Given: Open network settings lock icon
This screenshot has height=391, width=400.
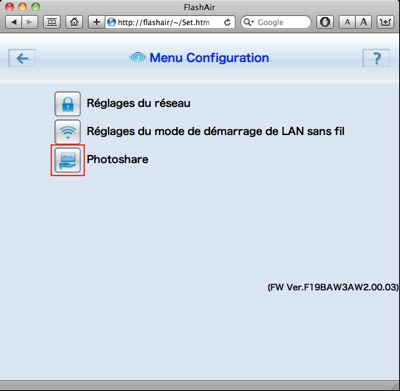Looking at the screenshot, I should point(68,104).
